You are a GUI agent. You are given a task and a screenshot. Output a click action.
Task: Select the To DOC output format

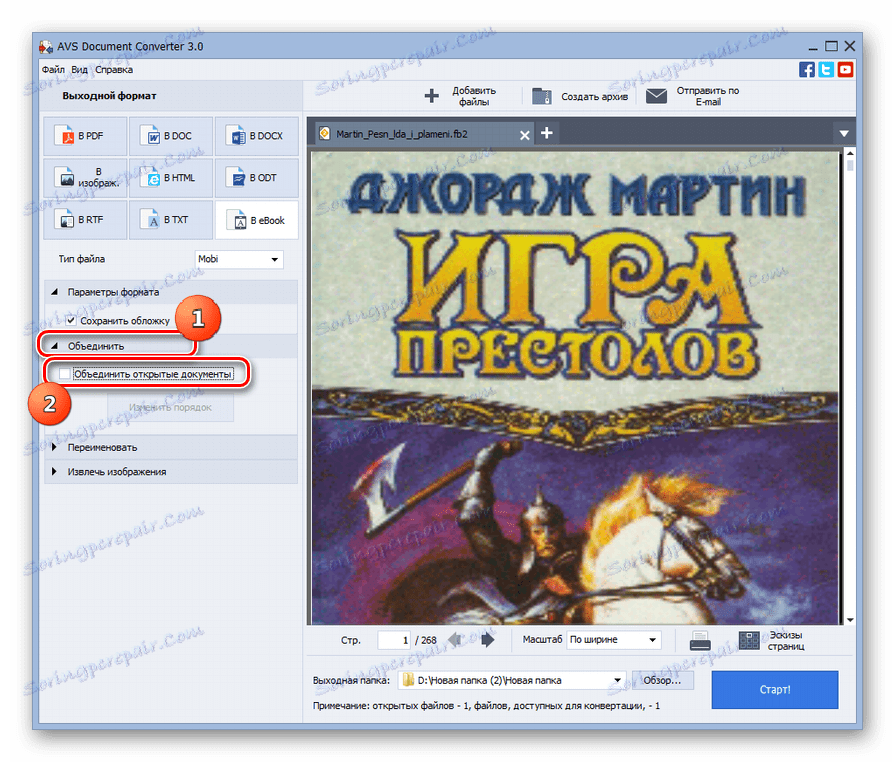(171, 136)
